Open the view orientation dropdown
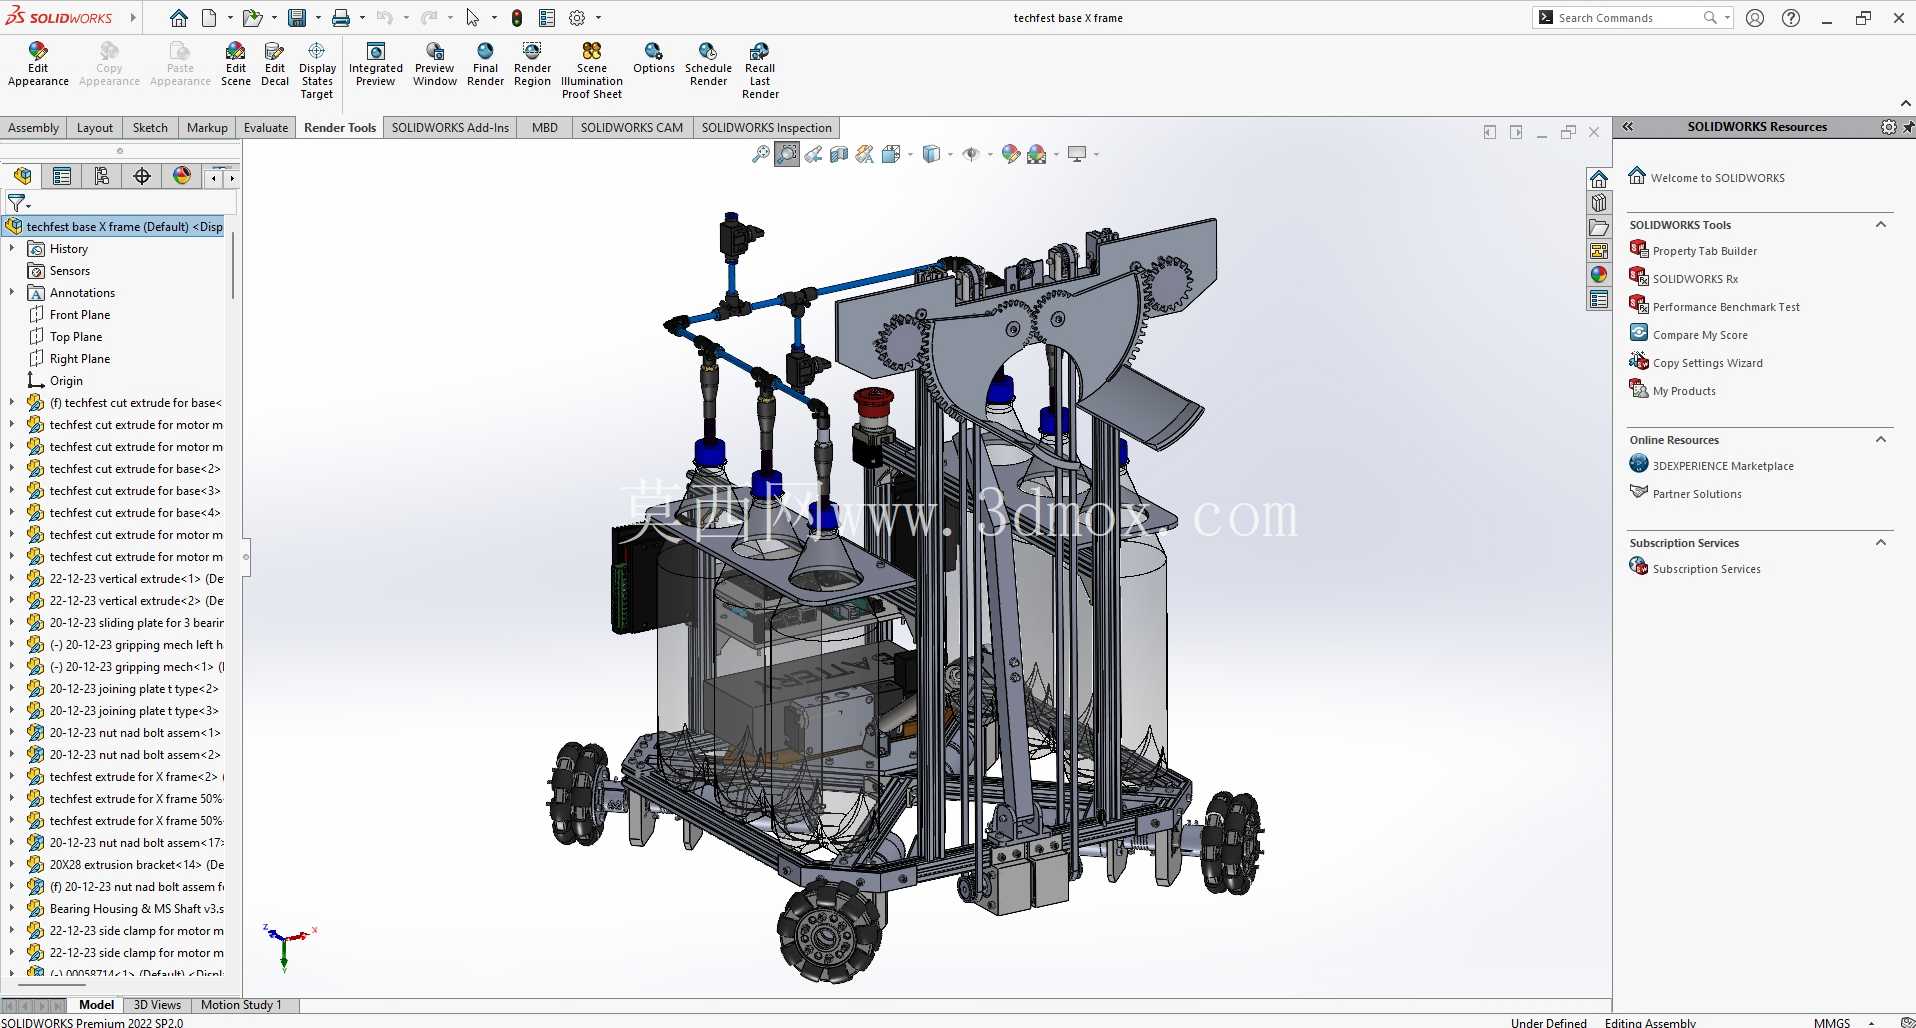The width and height of the screenshot is (1916, 1028). [910, 154]
